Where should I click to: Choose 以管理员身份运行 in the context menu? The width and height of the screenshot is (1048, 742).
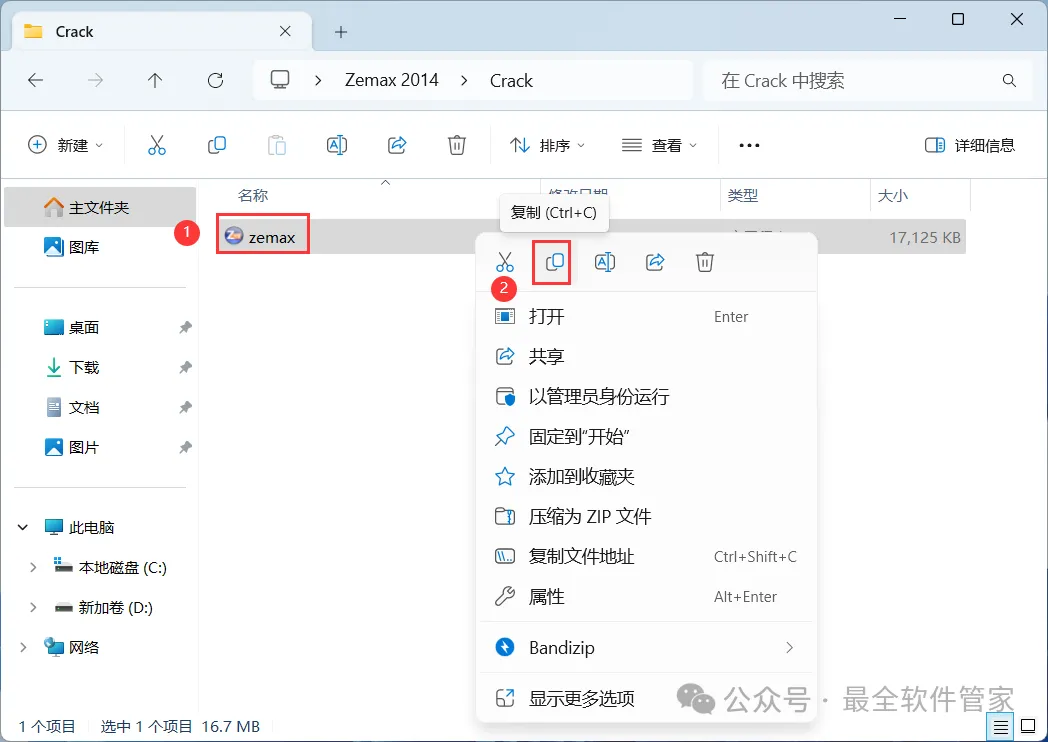coord(646,396)
